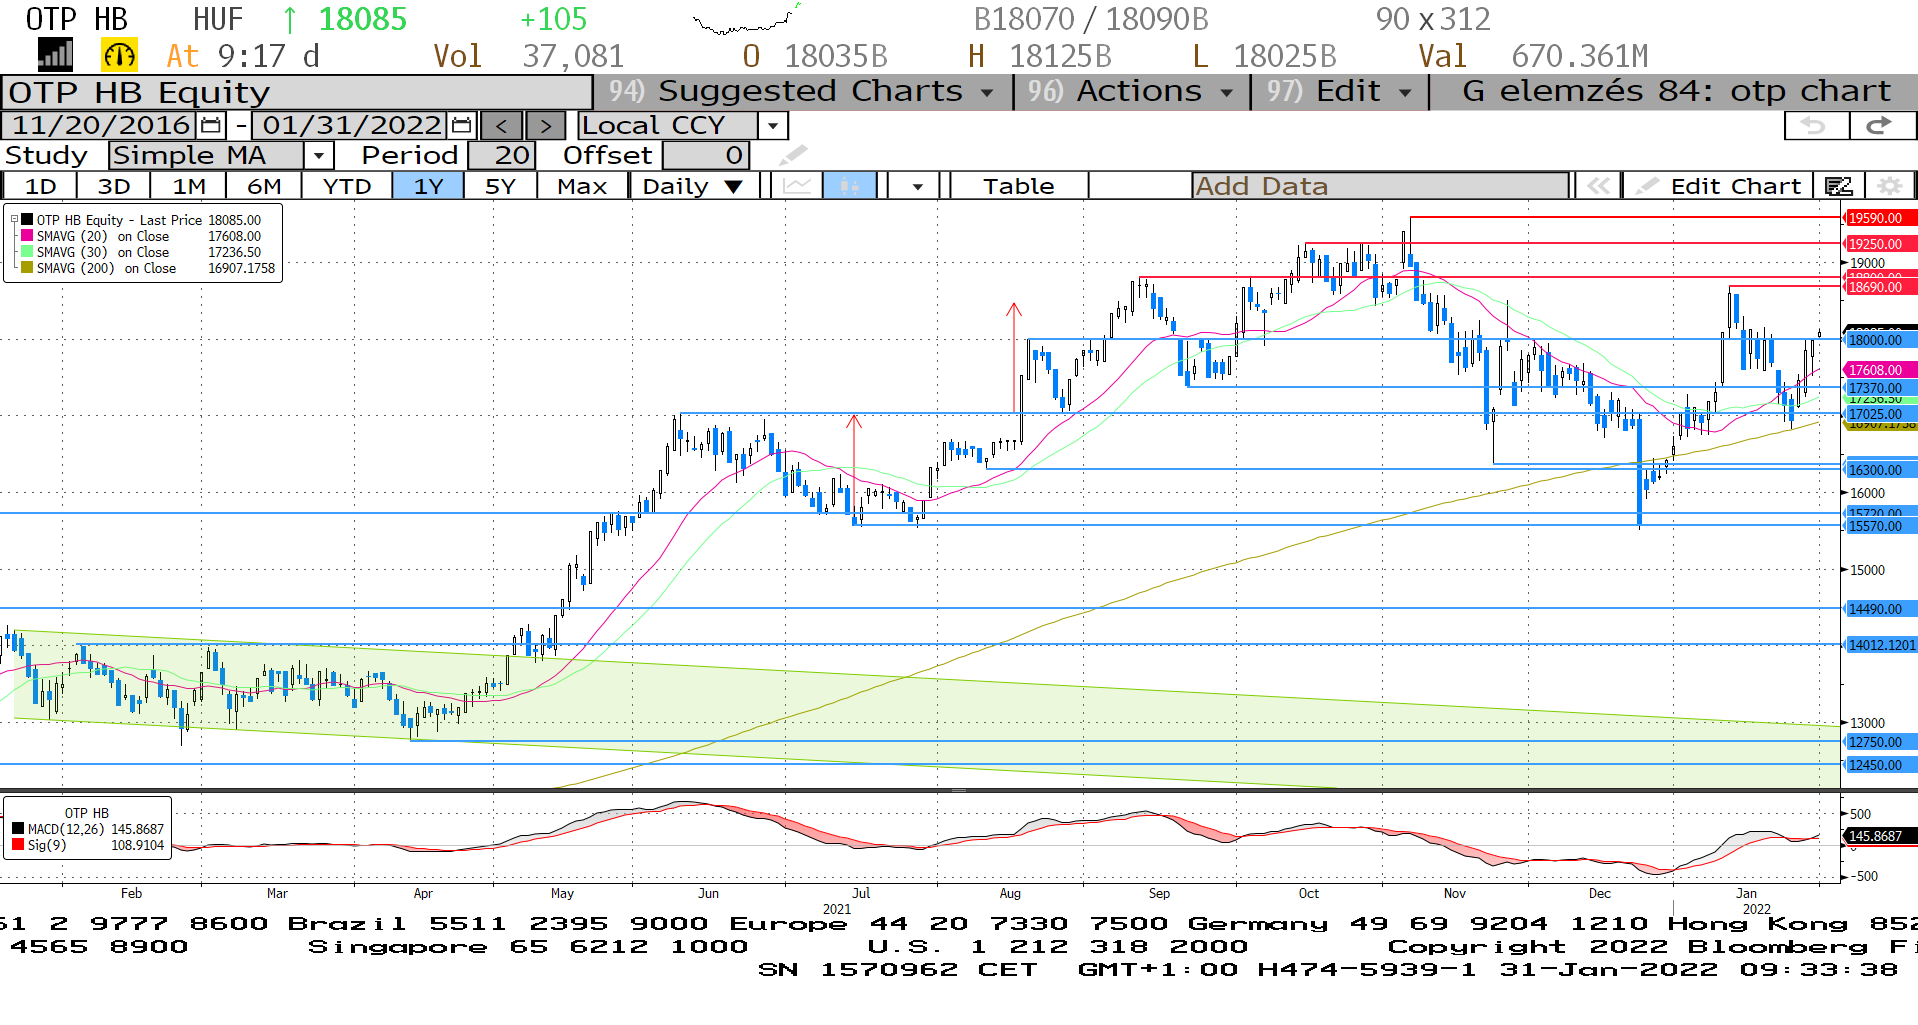Click the yellow gauge icon
This screenshot has width=1918, height=1025.
[x=119, y=55]
